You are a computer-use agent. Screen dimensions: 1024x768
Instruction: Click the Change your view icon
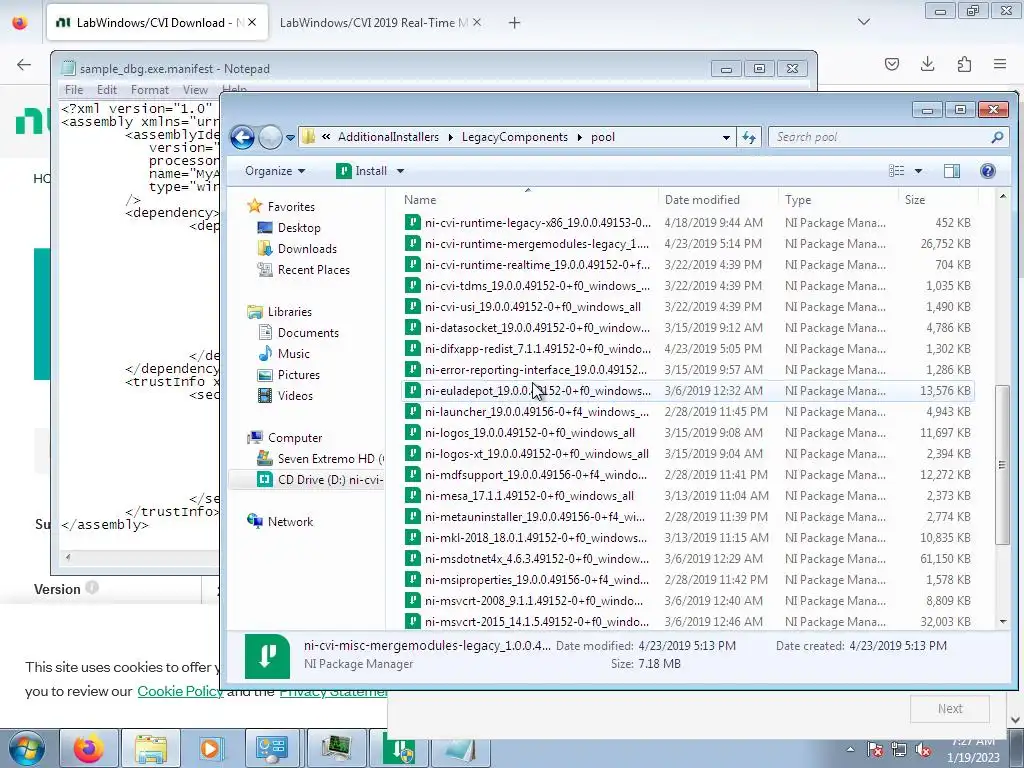pyautogui.click(x=897, y=171)
